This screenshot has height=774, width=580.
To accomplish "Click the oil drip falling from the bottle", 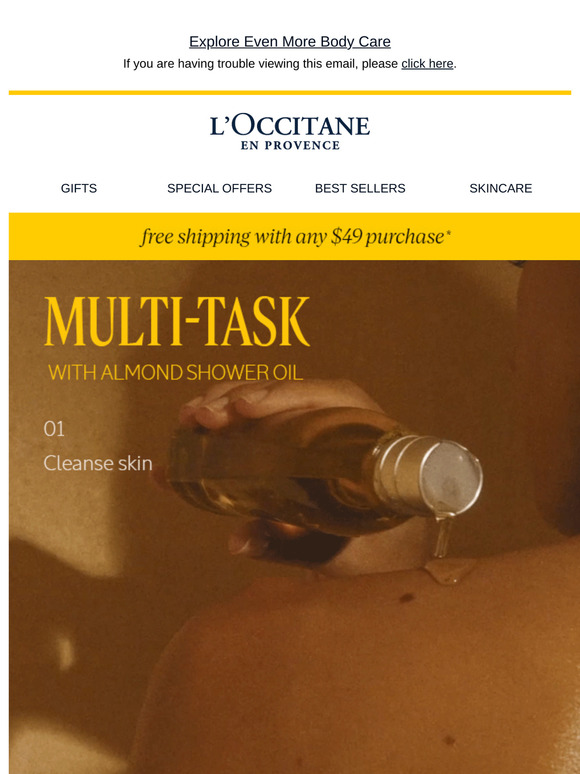I will (x=443, y=538).
